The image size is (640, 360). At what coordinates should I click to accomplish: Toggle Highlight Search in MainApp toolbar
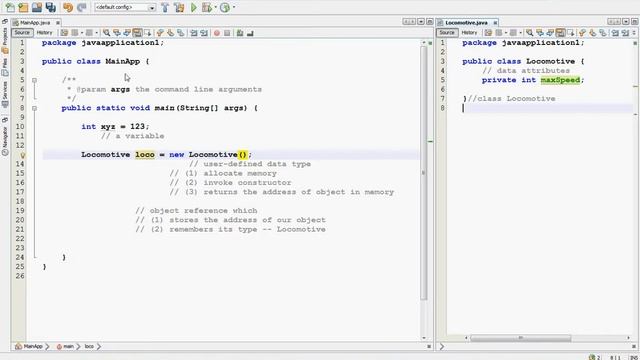click(138, 33)
